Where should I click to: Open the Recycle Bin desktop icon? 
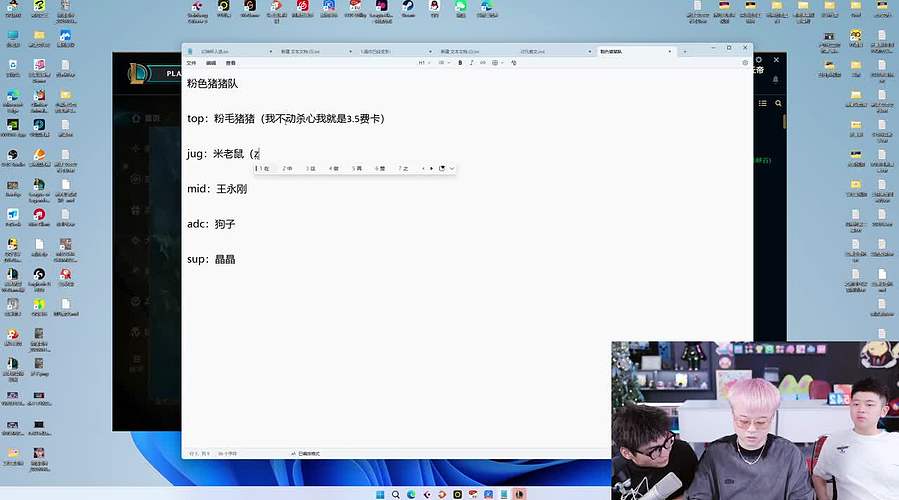(13, 68)
